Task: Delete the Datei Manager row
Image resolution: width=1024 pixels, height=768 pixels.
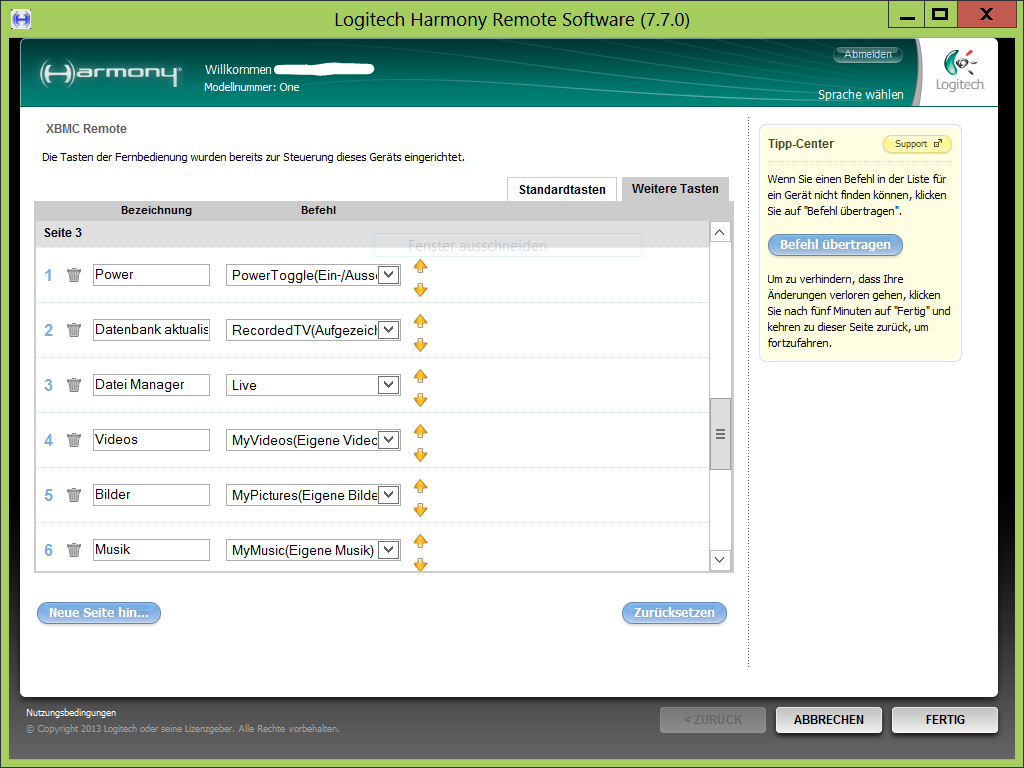Action: pos(74,385)
